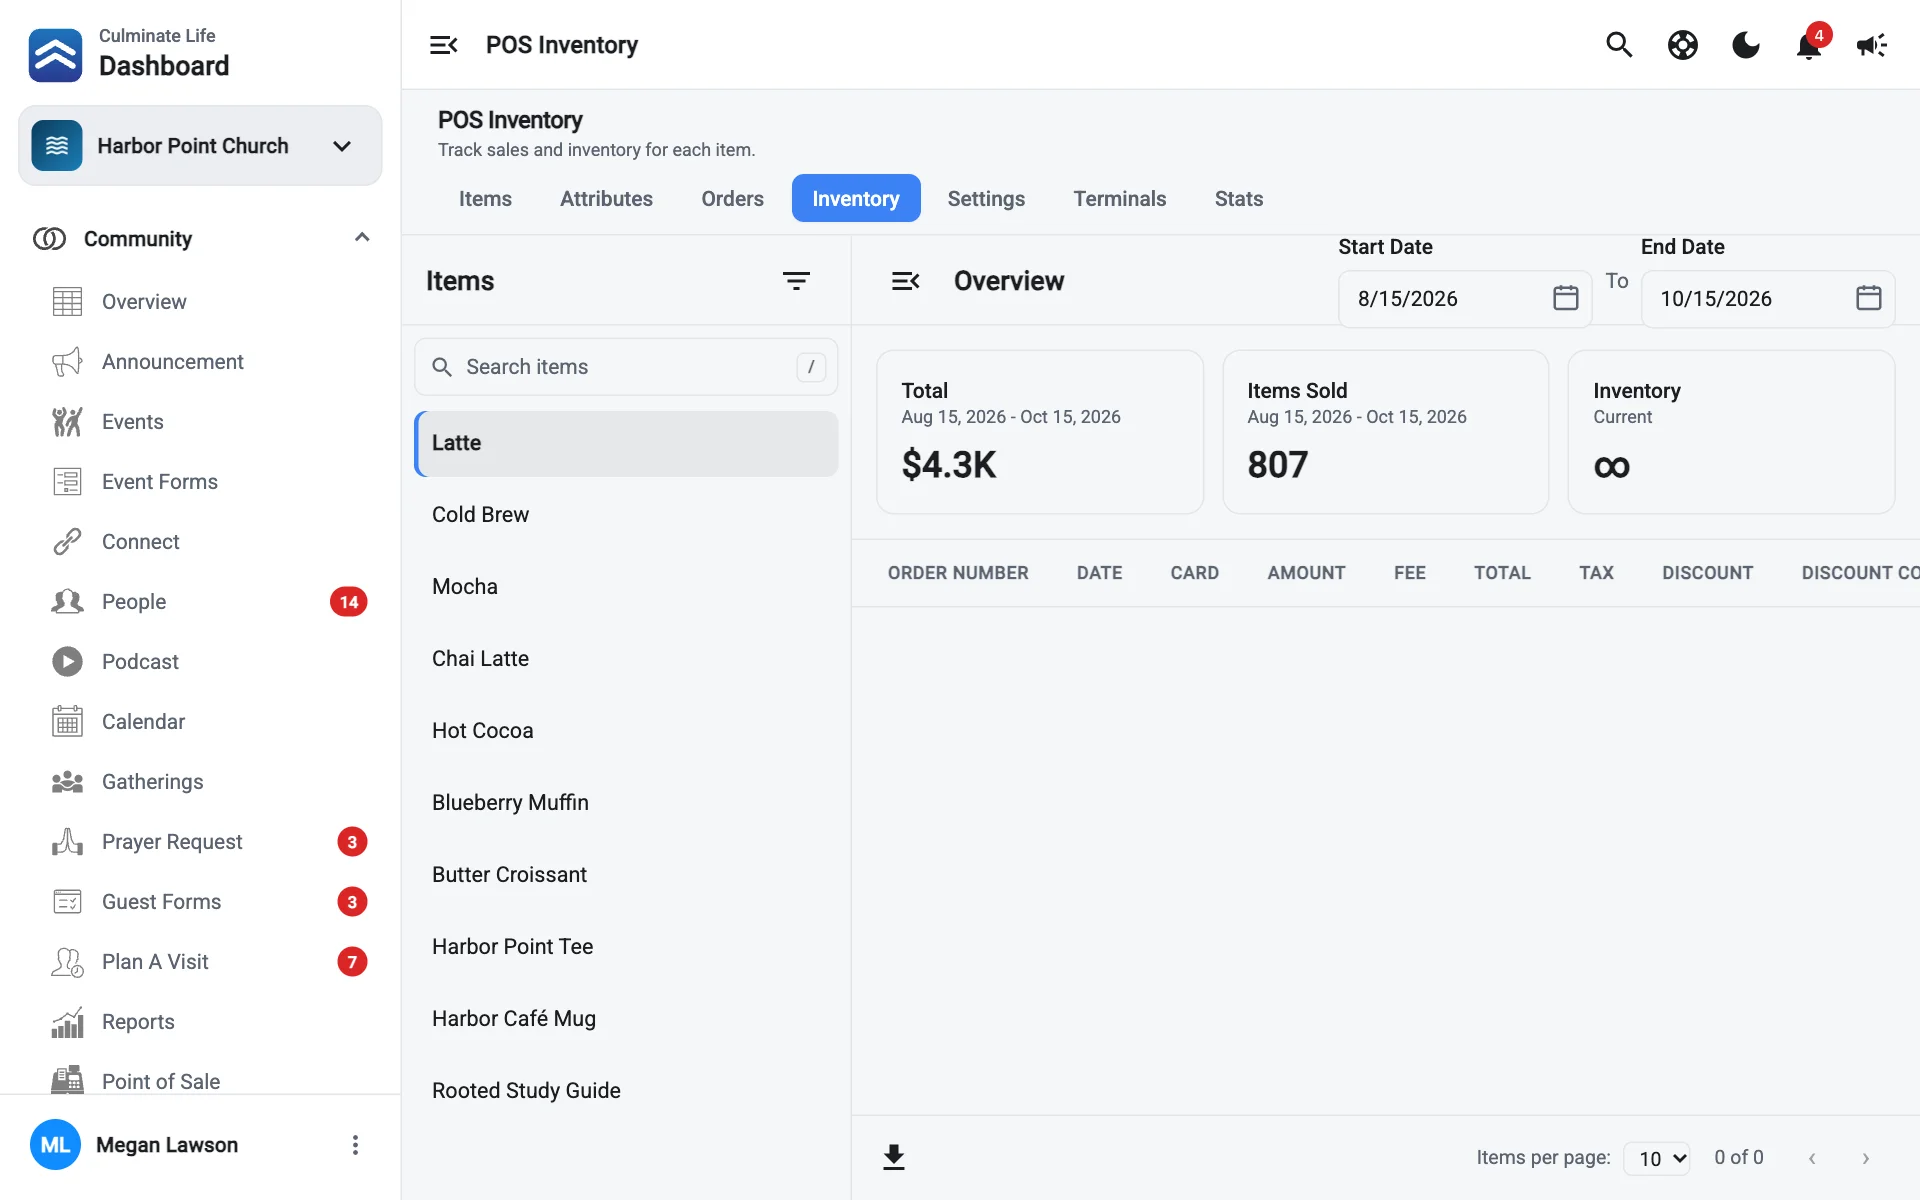Viewport: 1920px width, 1200px height.
Task: Open the Items filter icon
Action: (796, 281)
